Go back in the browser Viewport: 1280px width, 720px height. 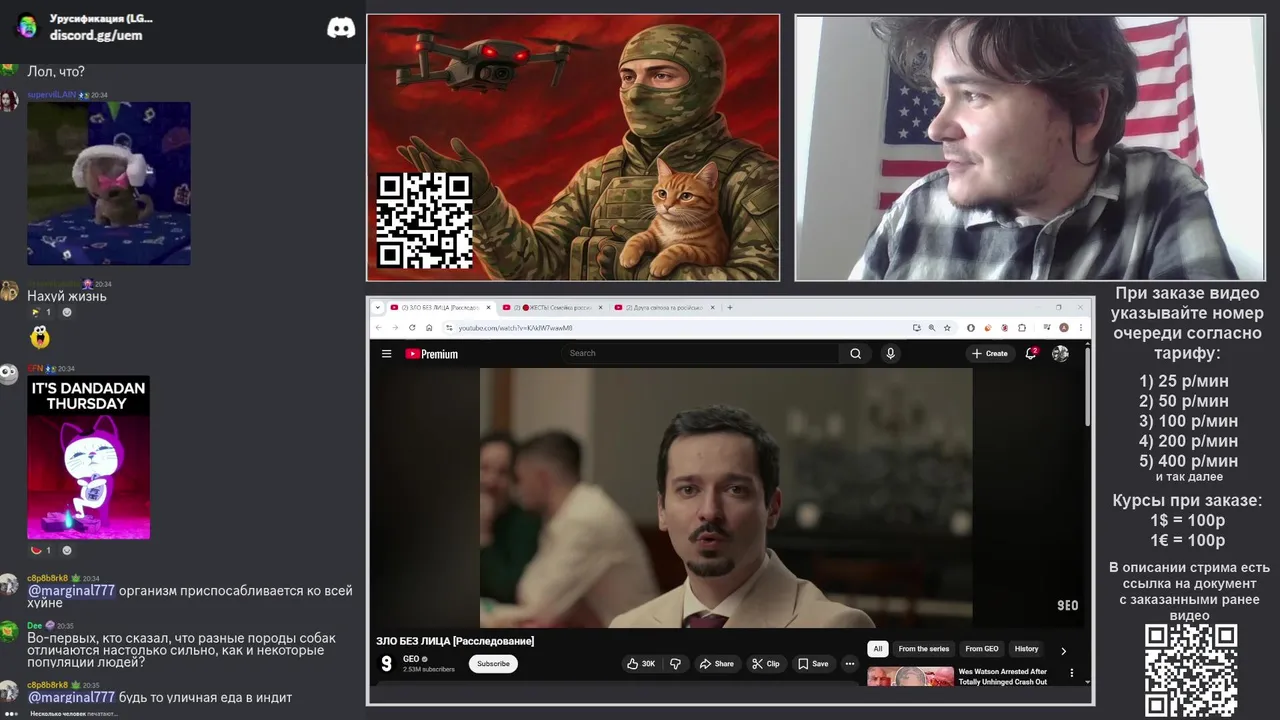(379, 327)
